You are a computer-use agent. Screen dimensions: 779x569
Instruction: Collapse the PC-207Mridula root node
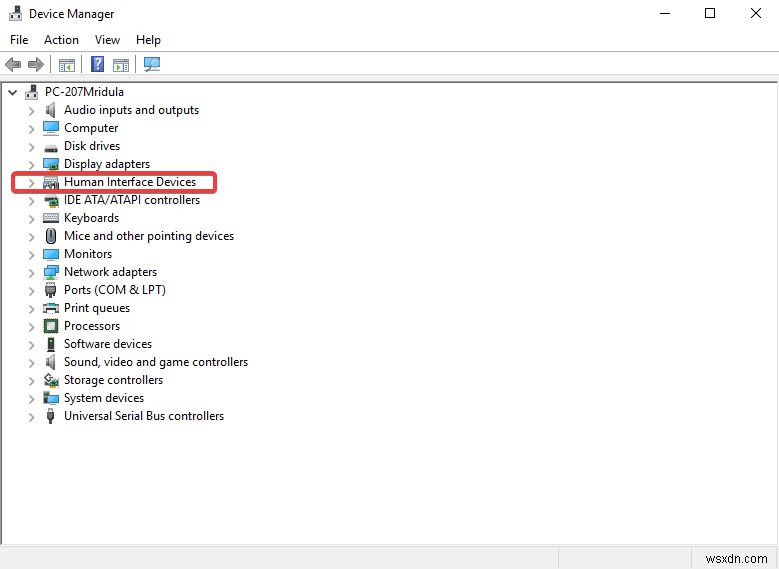pos(13,92)
